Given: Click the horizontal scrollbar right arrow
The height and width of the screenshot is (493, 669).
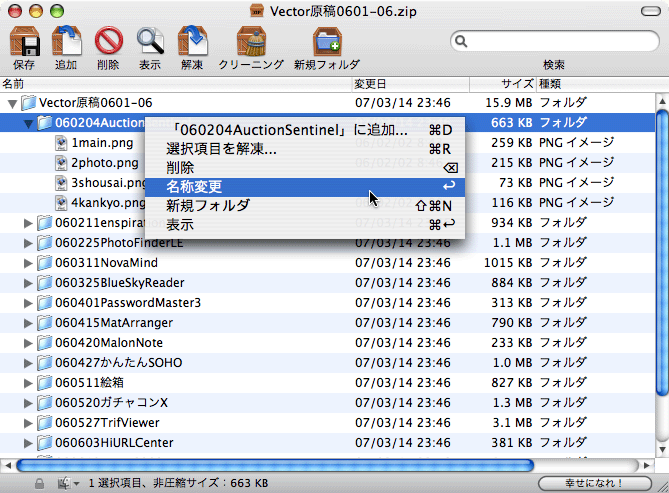Looking at the screenshot, I should [x=647, y=465].
